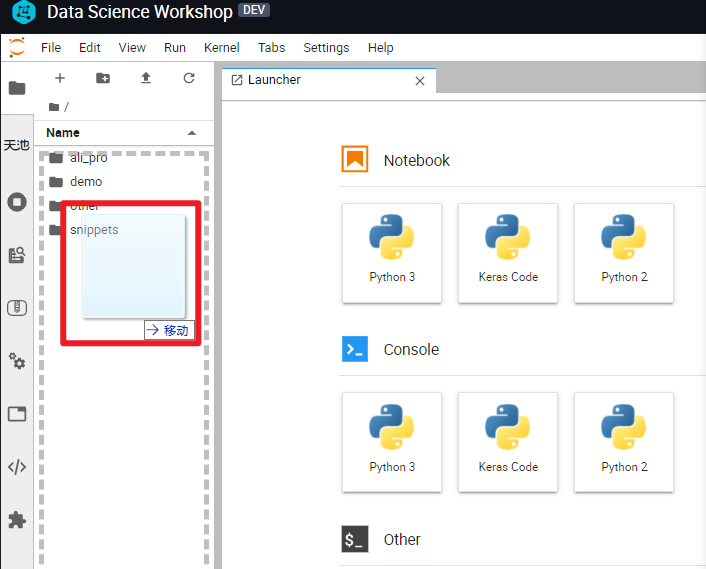
Task: Open the File menu
Action: 51,47
